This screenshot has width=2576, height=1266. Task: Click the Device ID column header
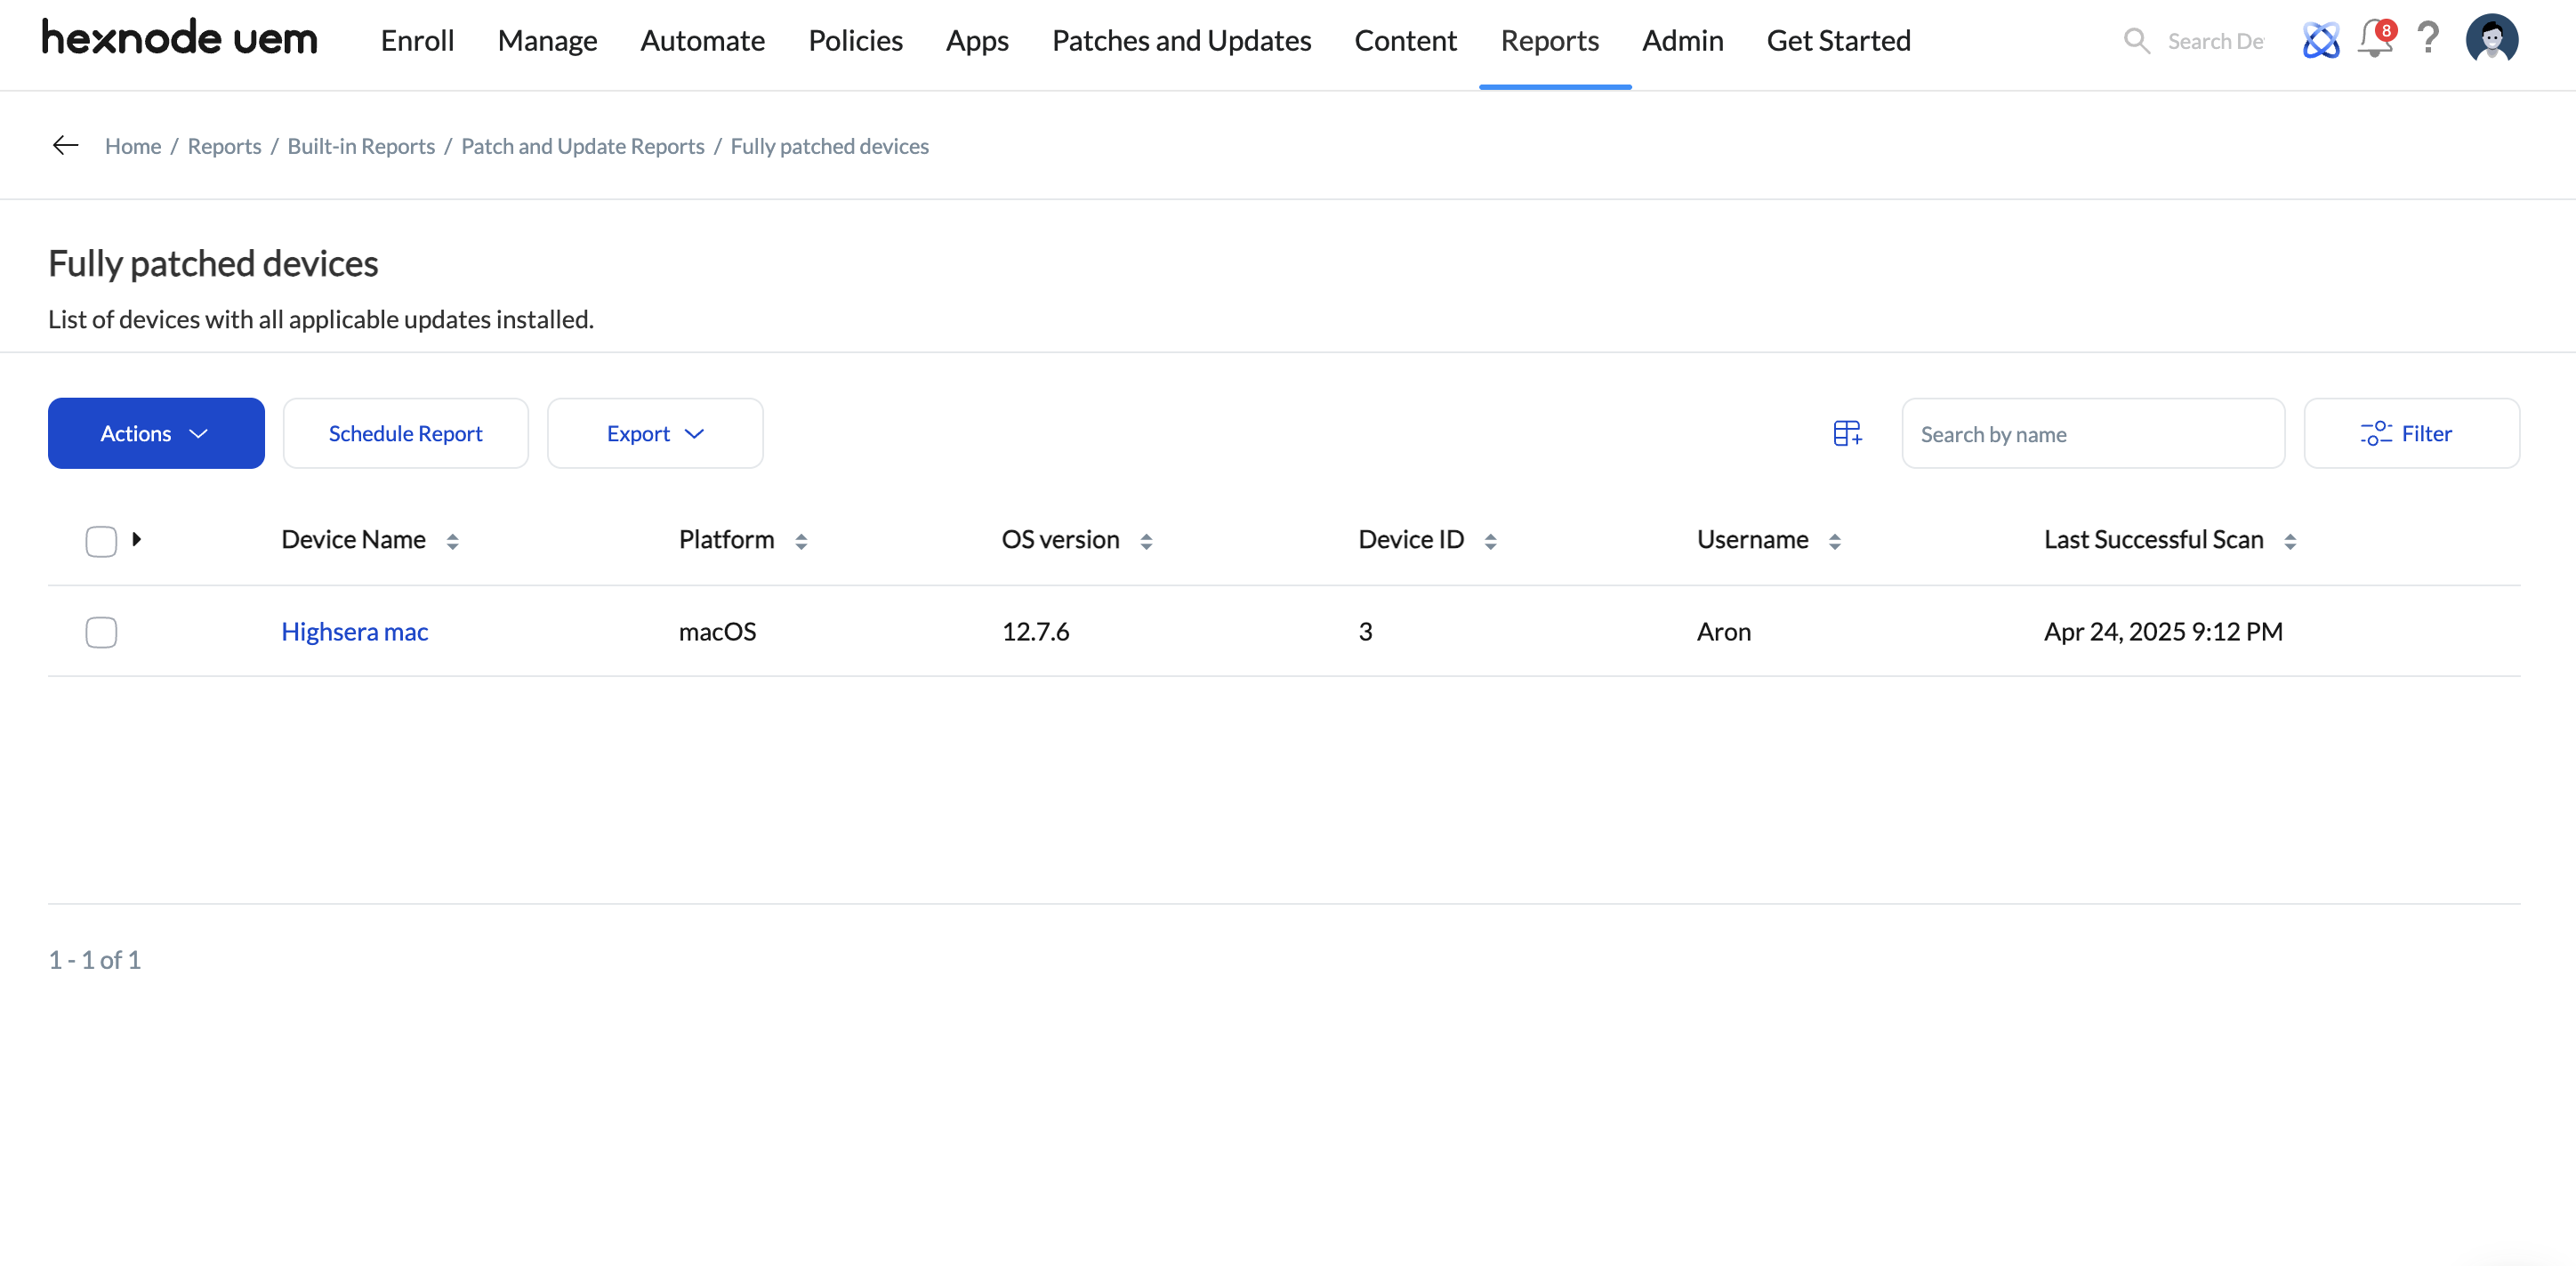coord(1411,540)
